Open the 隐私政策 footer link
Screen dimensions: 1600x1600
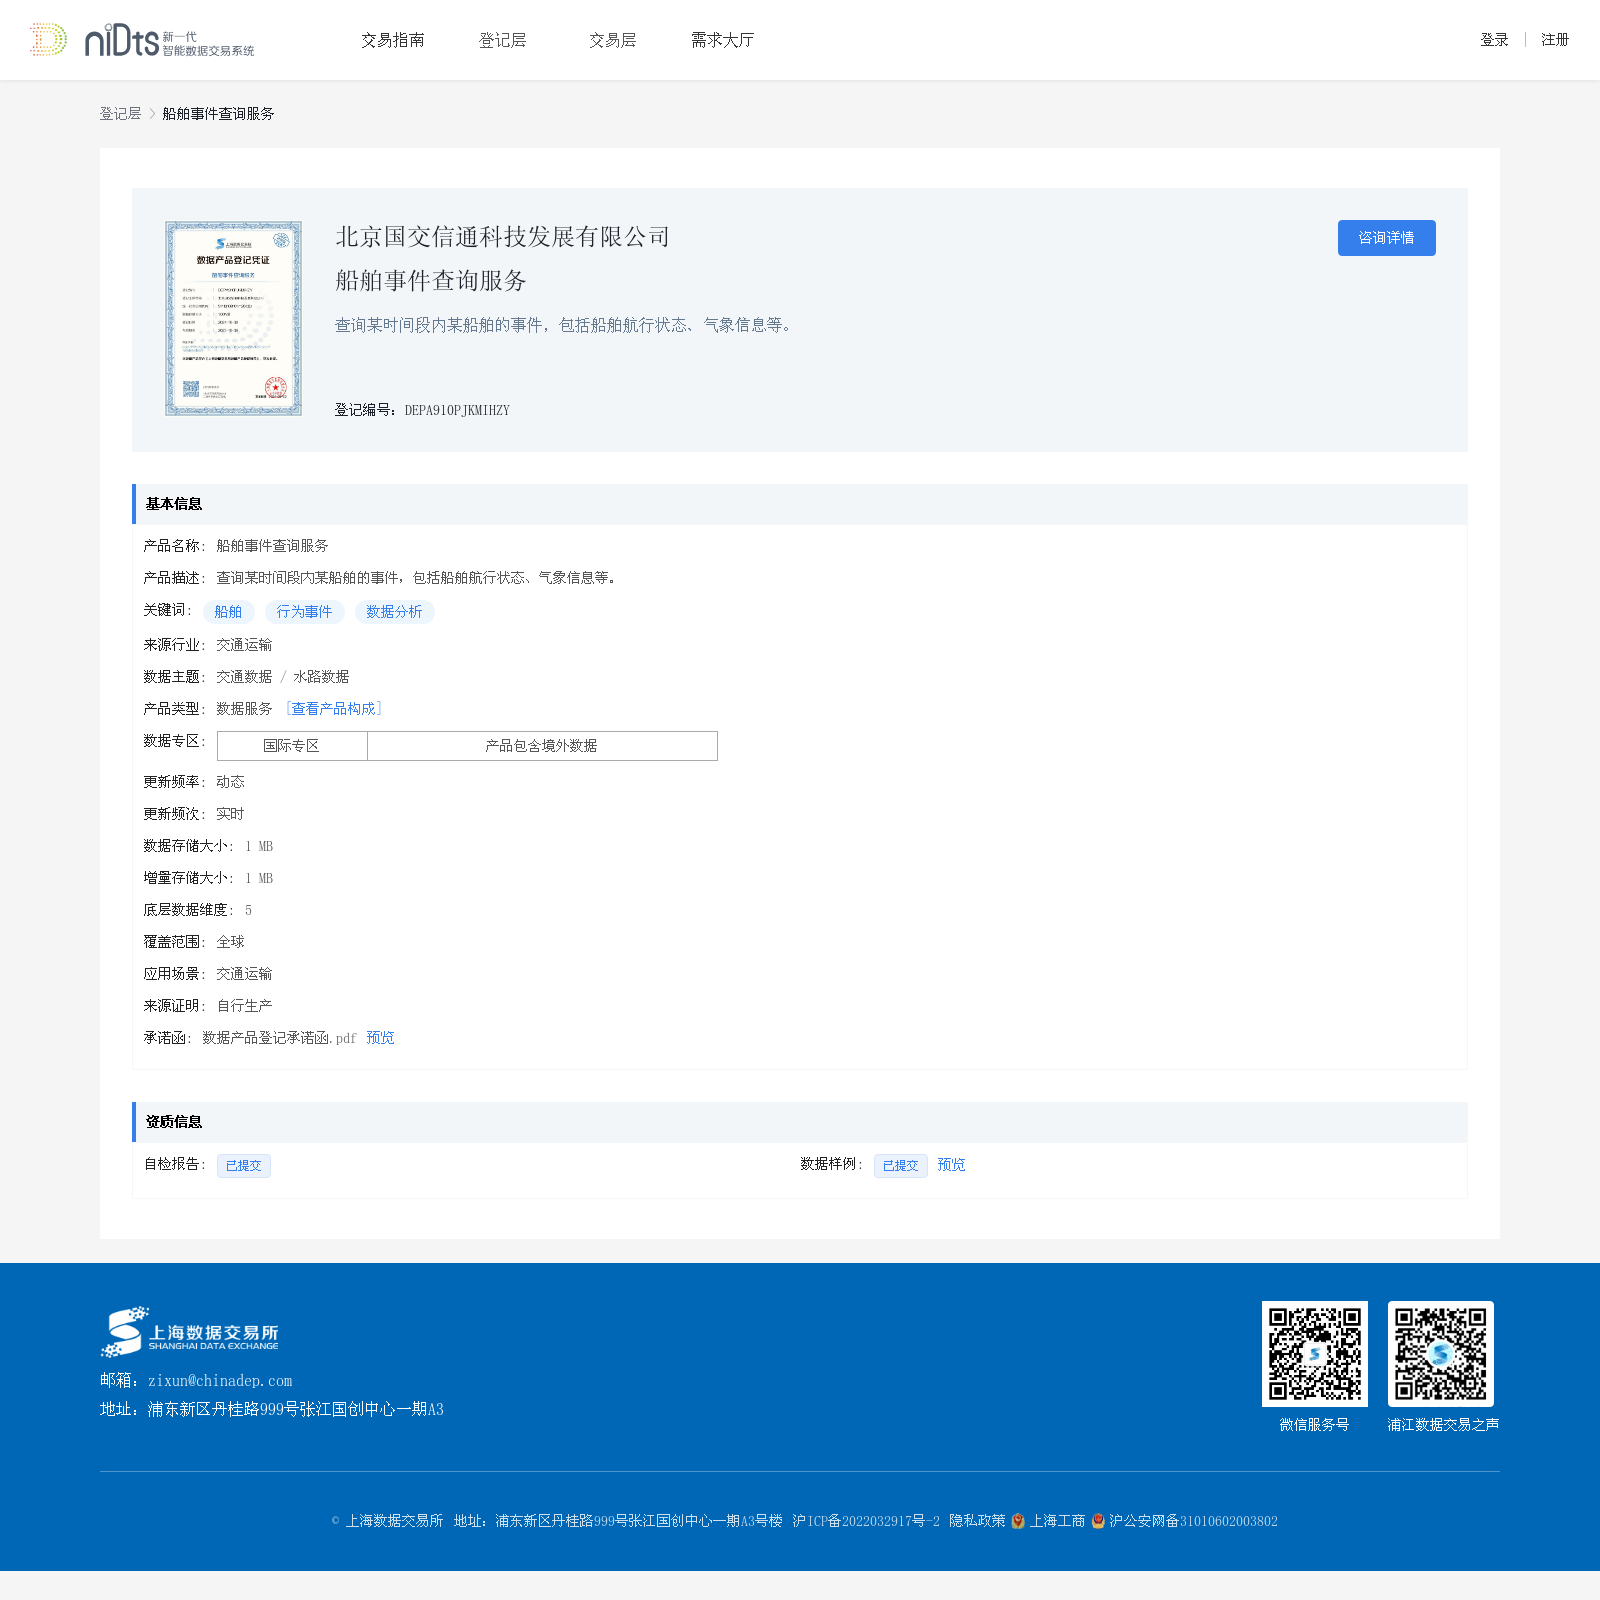click(x=977, y=1521)
